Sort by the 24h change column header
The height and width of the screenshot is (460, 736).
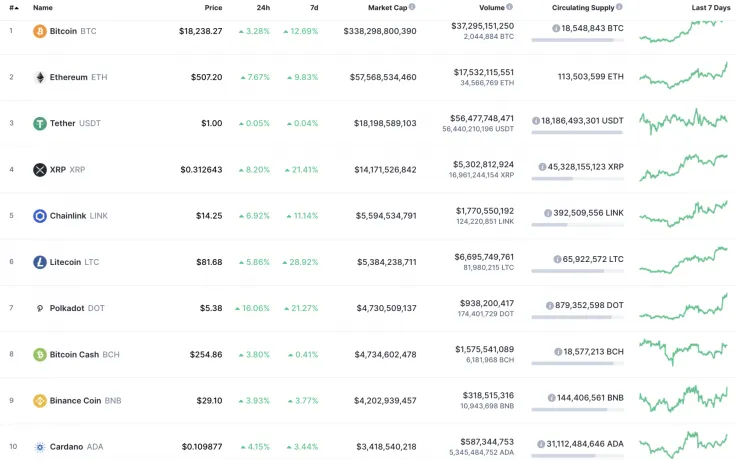263,8
